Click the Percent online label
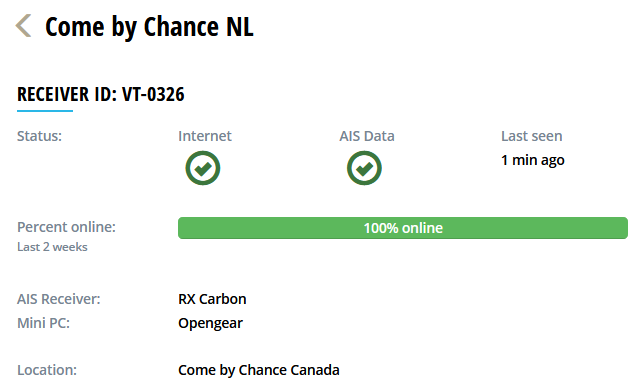 tap(66, 227)
